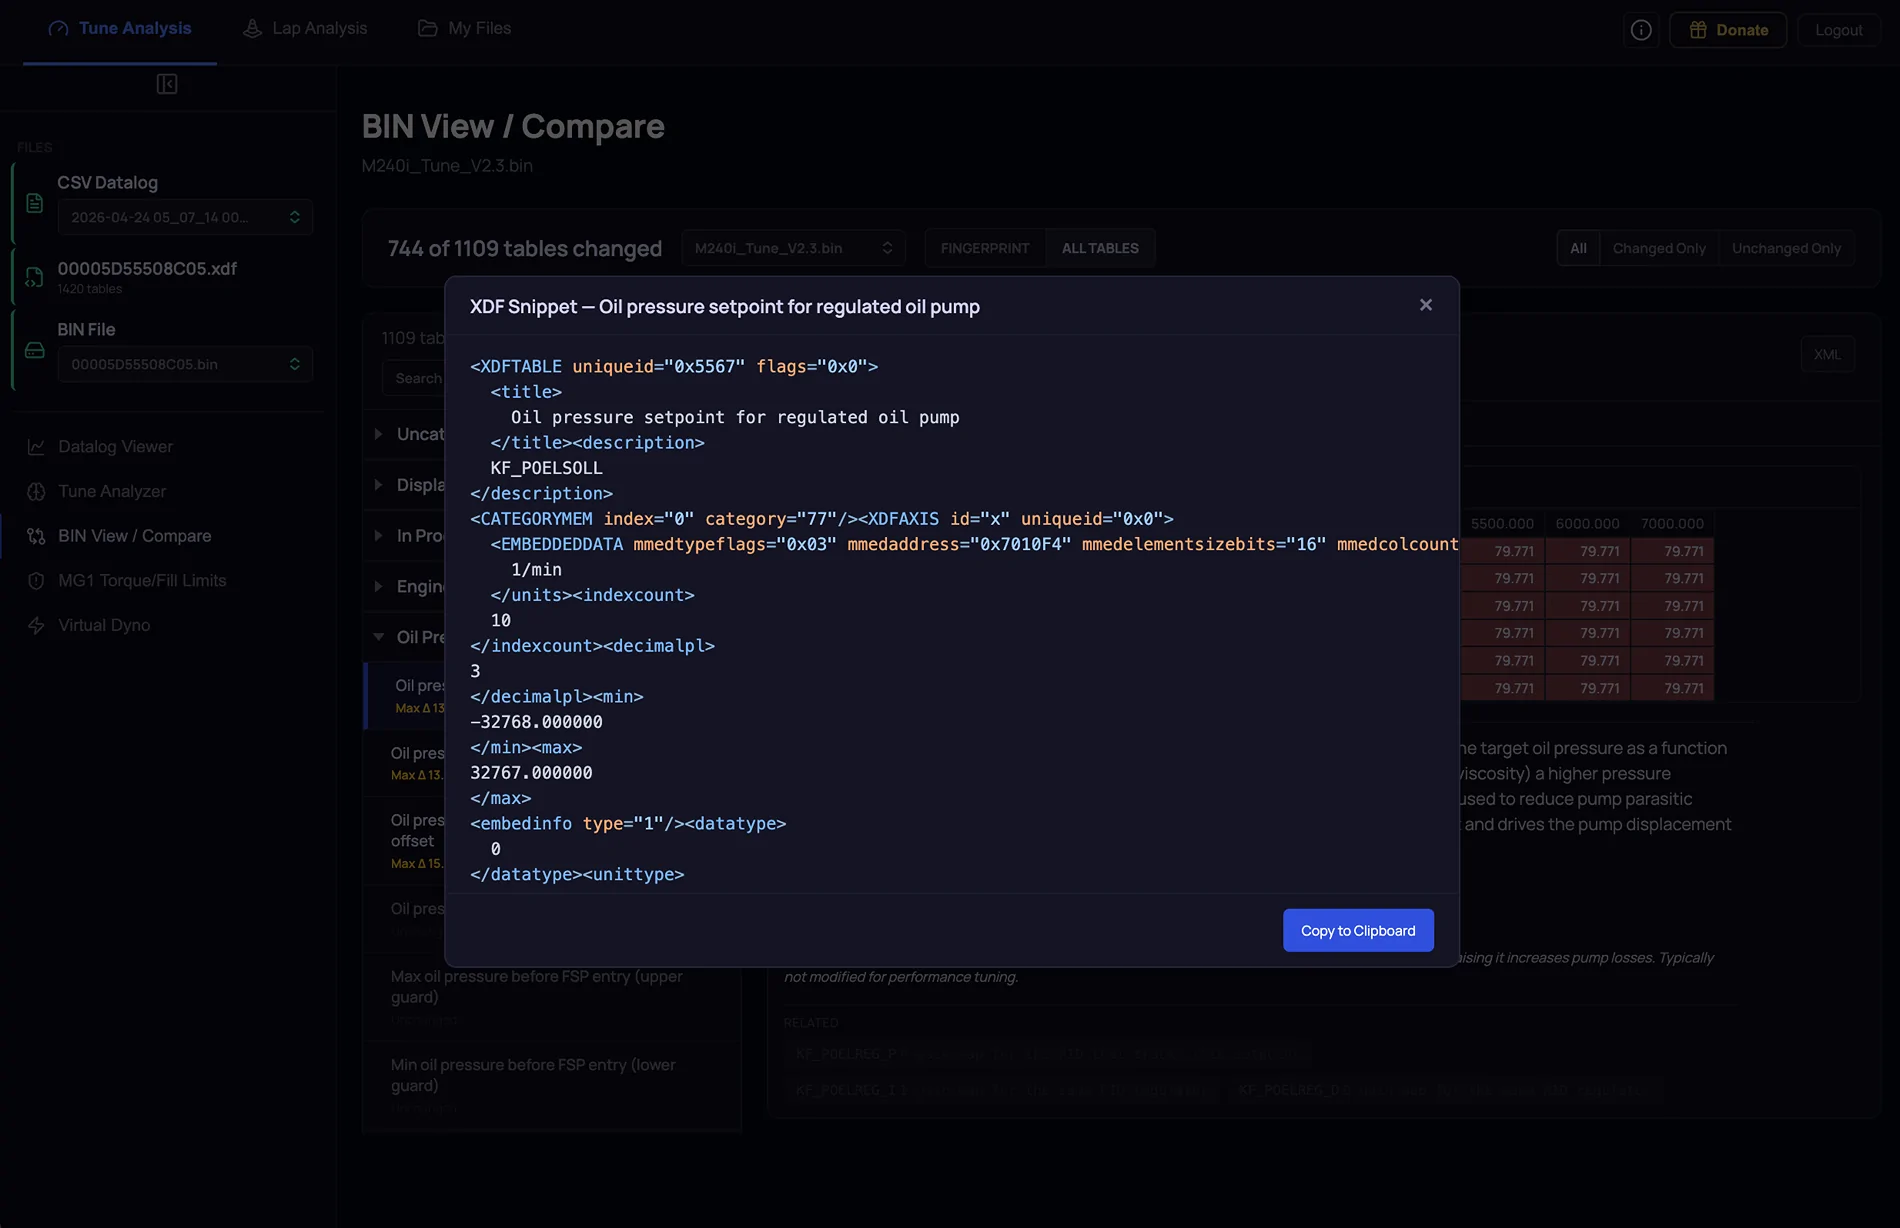Open Tune Analyzer from sidebar
Viewport: 1900px width, 1228px height.
pyautogui.click(x=112, y=491)
